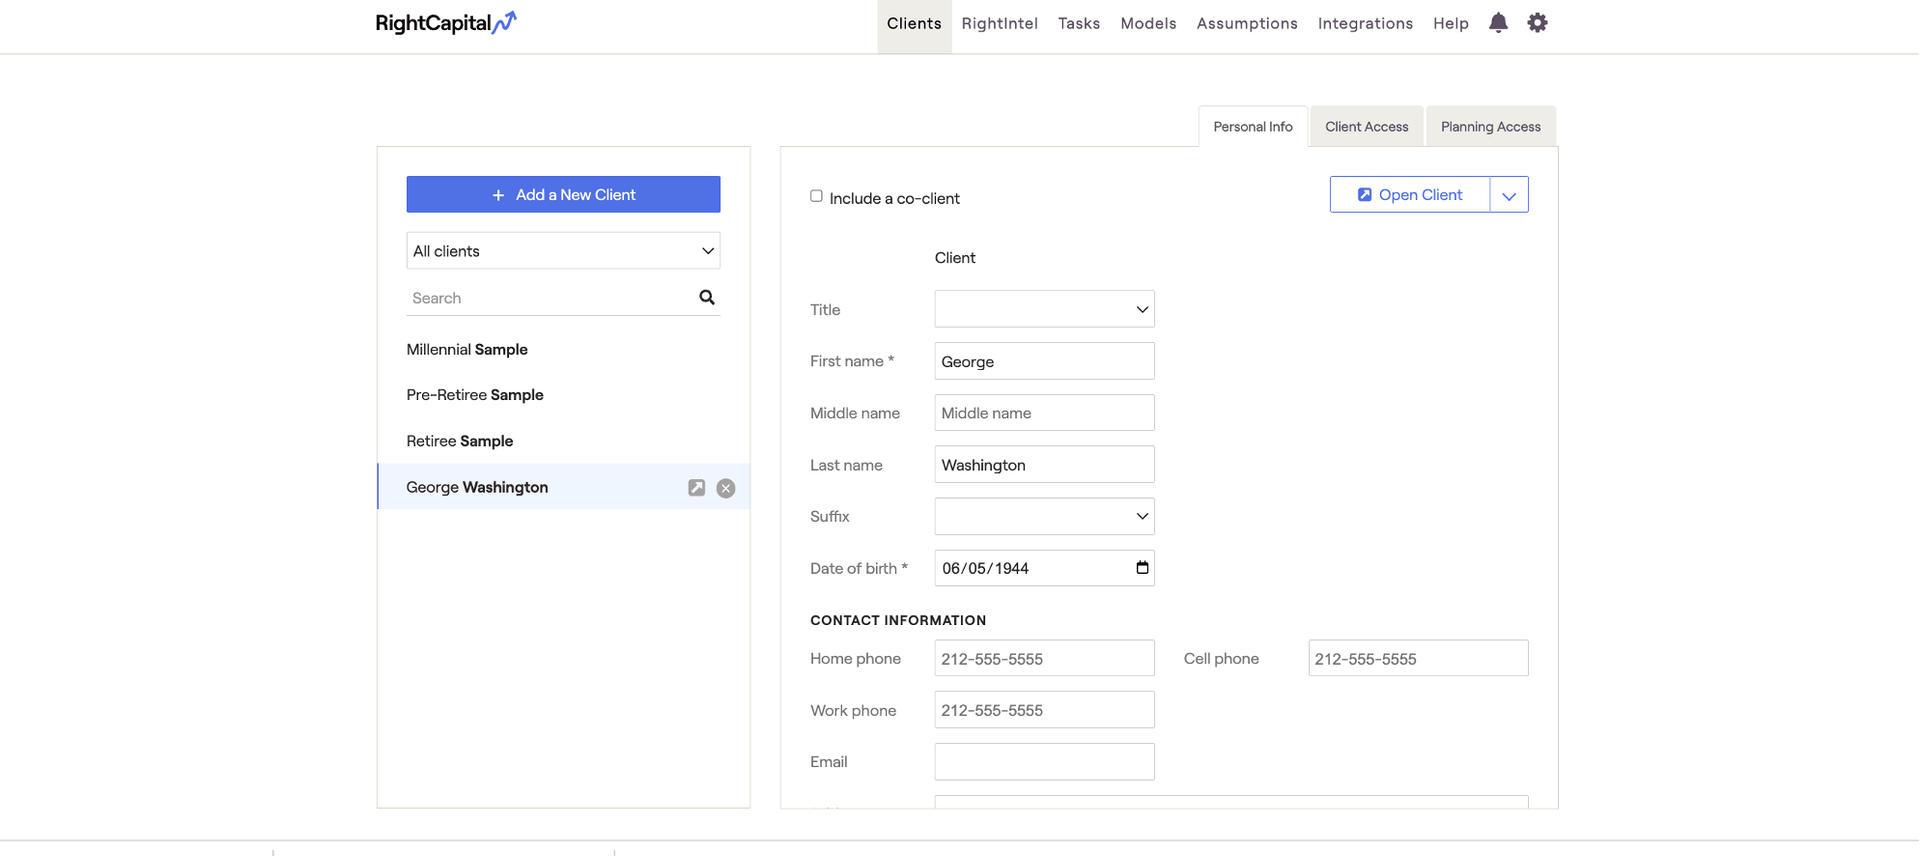Expand the Open Client arrow menu

tap(1509, 195)
